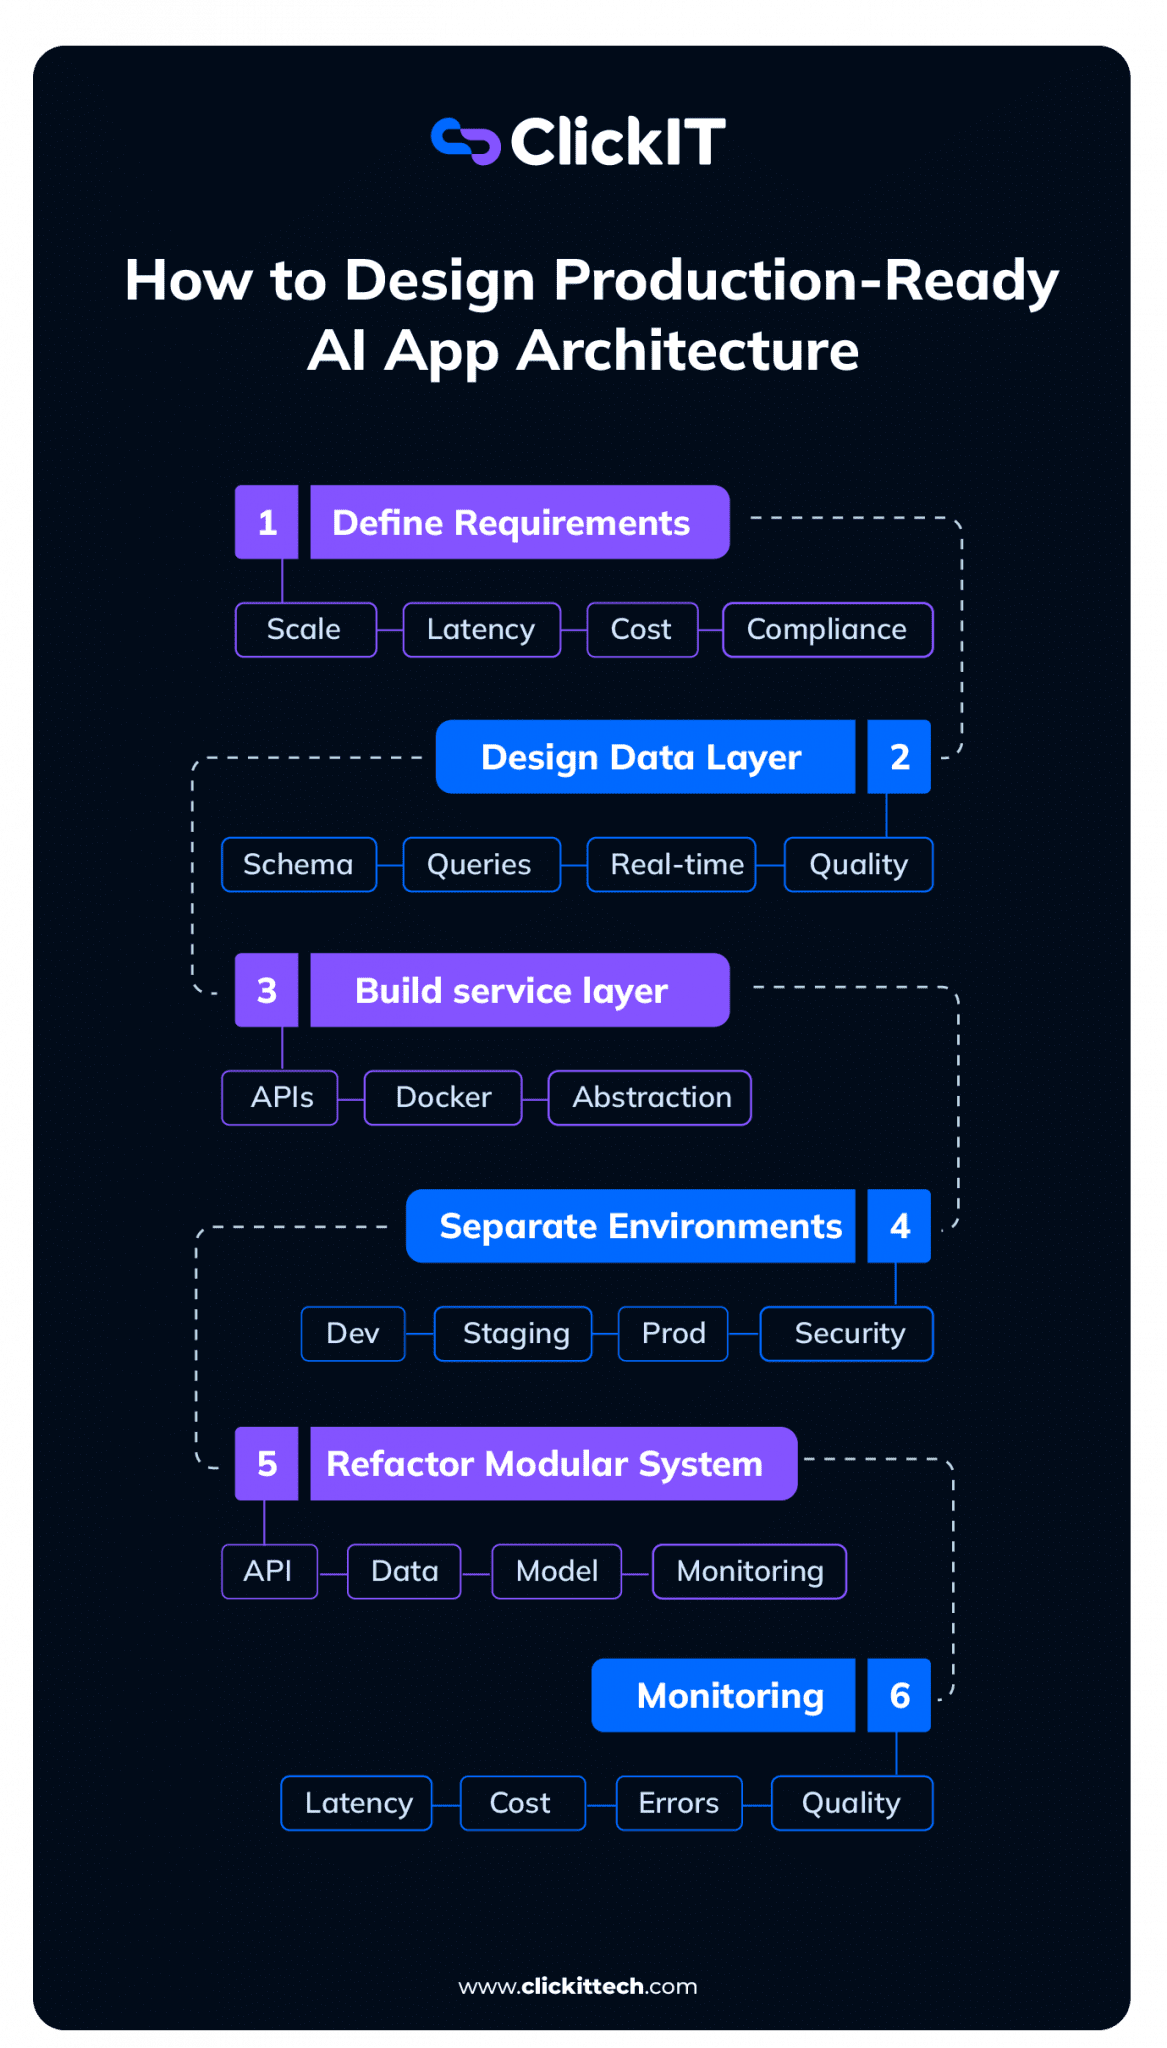
Task: Click the Errors box
Action: [x=679, y=1804]
